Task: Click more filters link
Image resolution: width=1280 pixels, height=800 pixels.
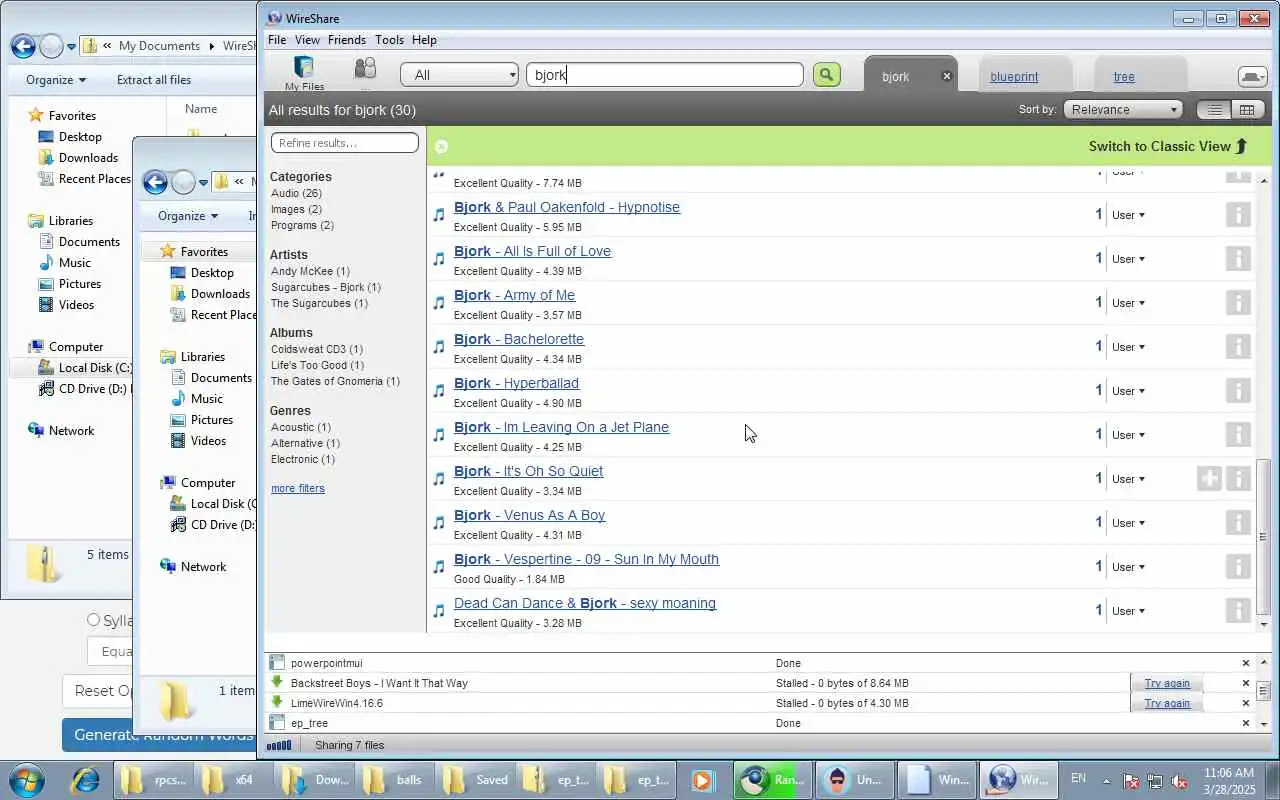Action: coord(298,488)
